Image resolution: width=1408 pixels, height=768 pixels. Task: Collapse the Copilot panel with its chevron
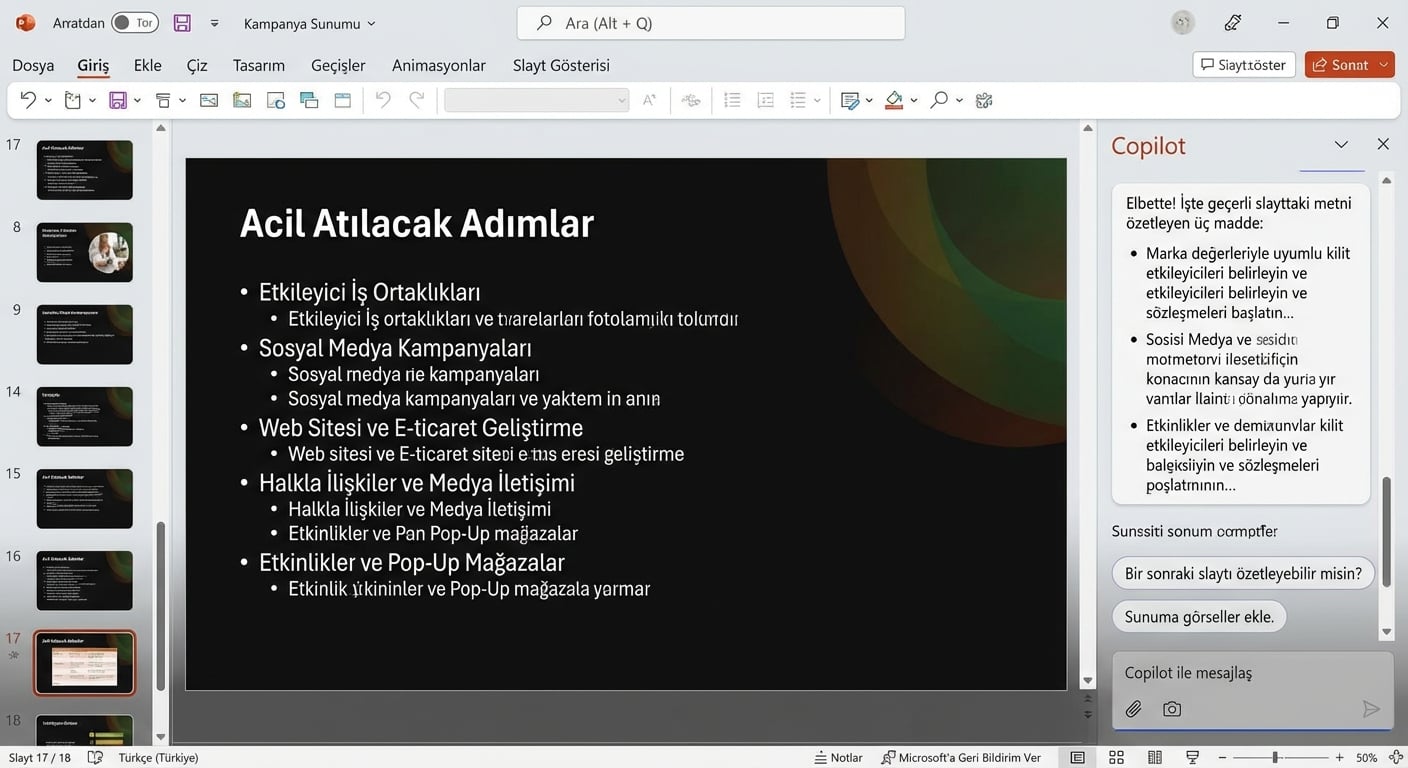click(x=1341, y=144)
